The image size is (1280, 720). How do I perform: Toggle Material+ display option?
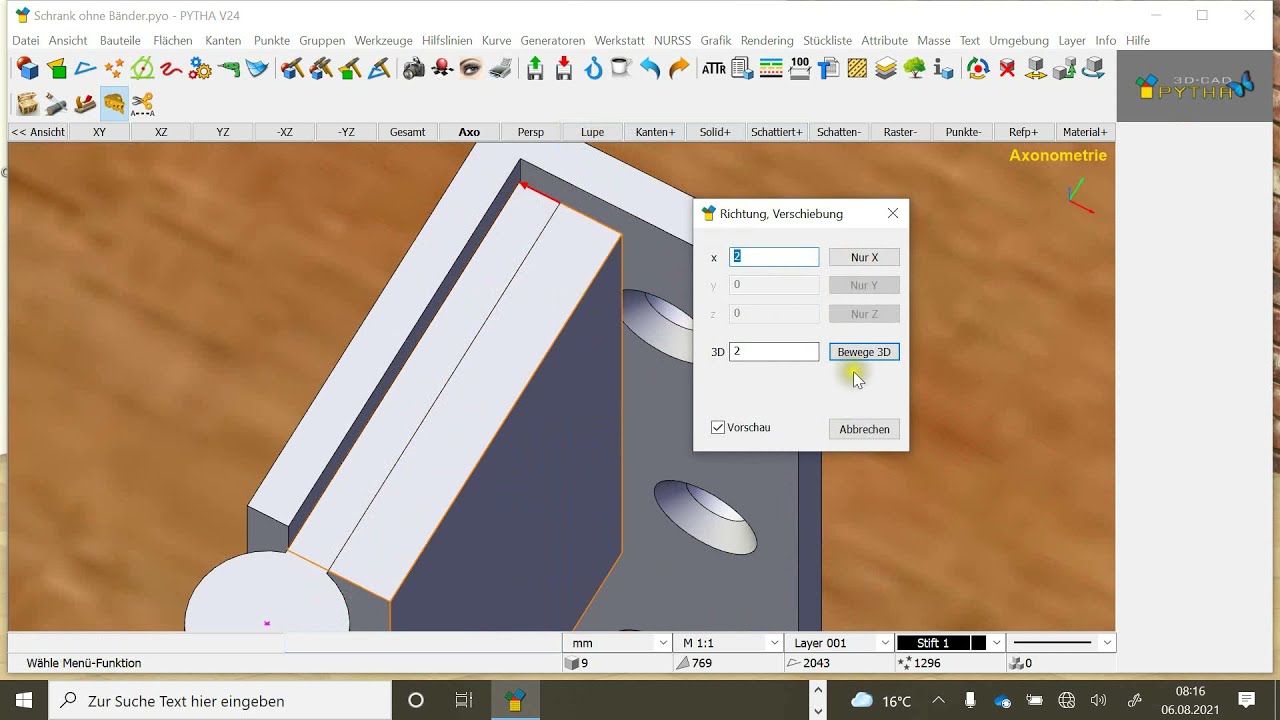pos(1085,132)
